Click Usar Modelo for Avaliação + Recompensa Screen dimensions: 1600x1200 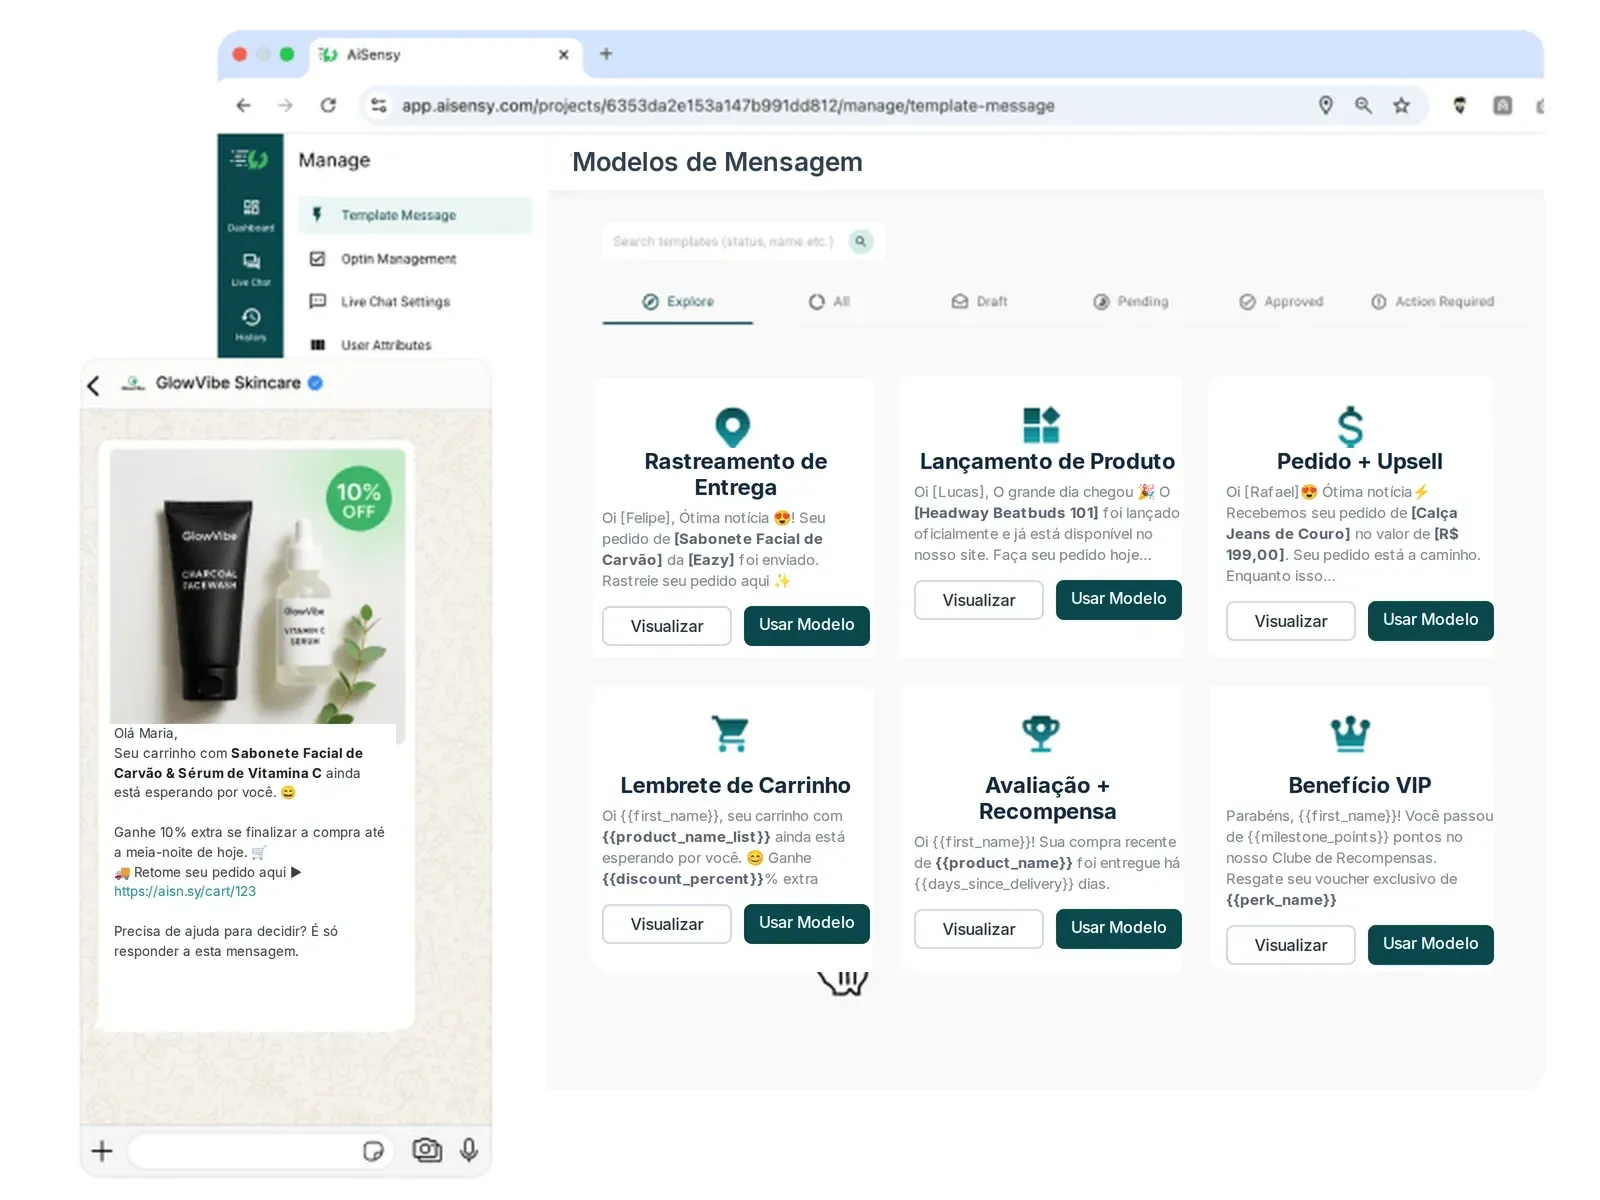[1119, 928]
